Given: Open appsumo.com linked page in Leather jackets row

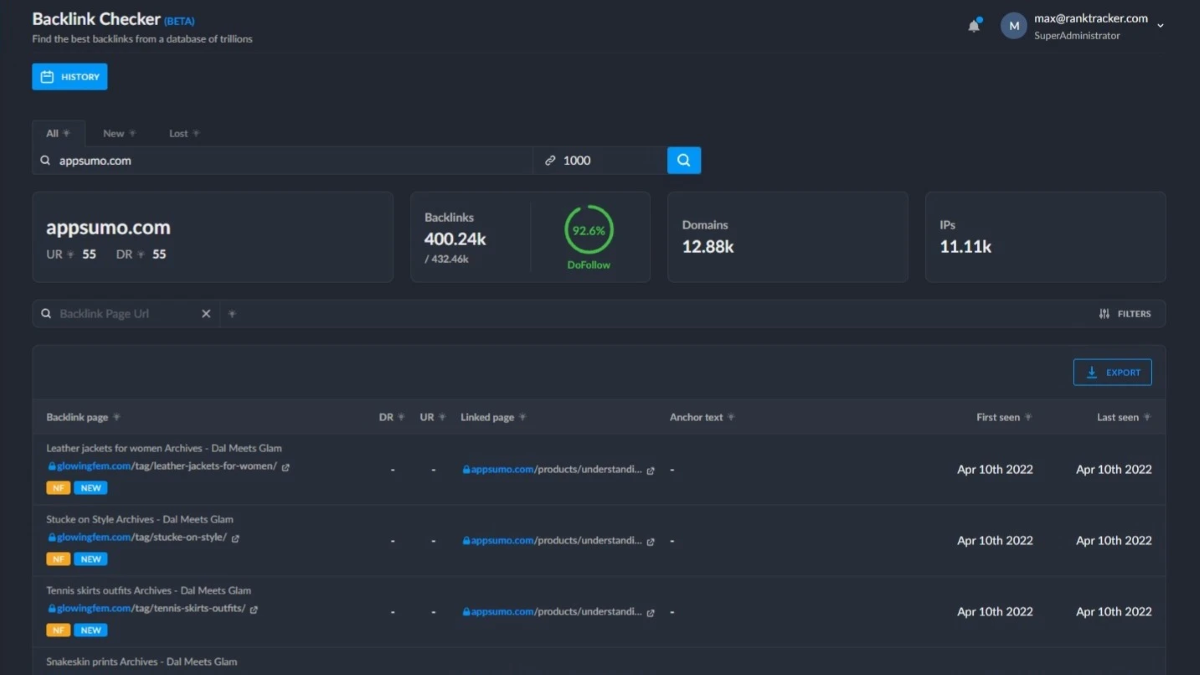Looking at the screenshot, I should pos(556,470).
